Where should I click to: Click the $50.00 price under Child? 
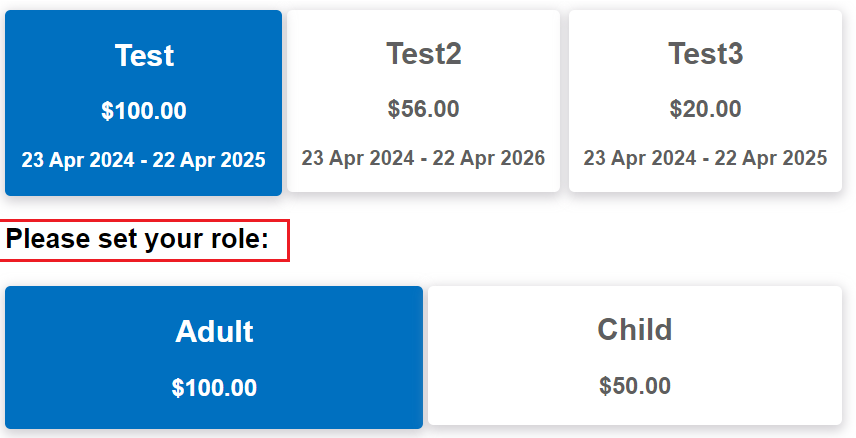635,386
